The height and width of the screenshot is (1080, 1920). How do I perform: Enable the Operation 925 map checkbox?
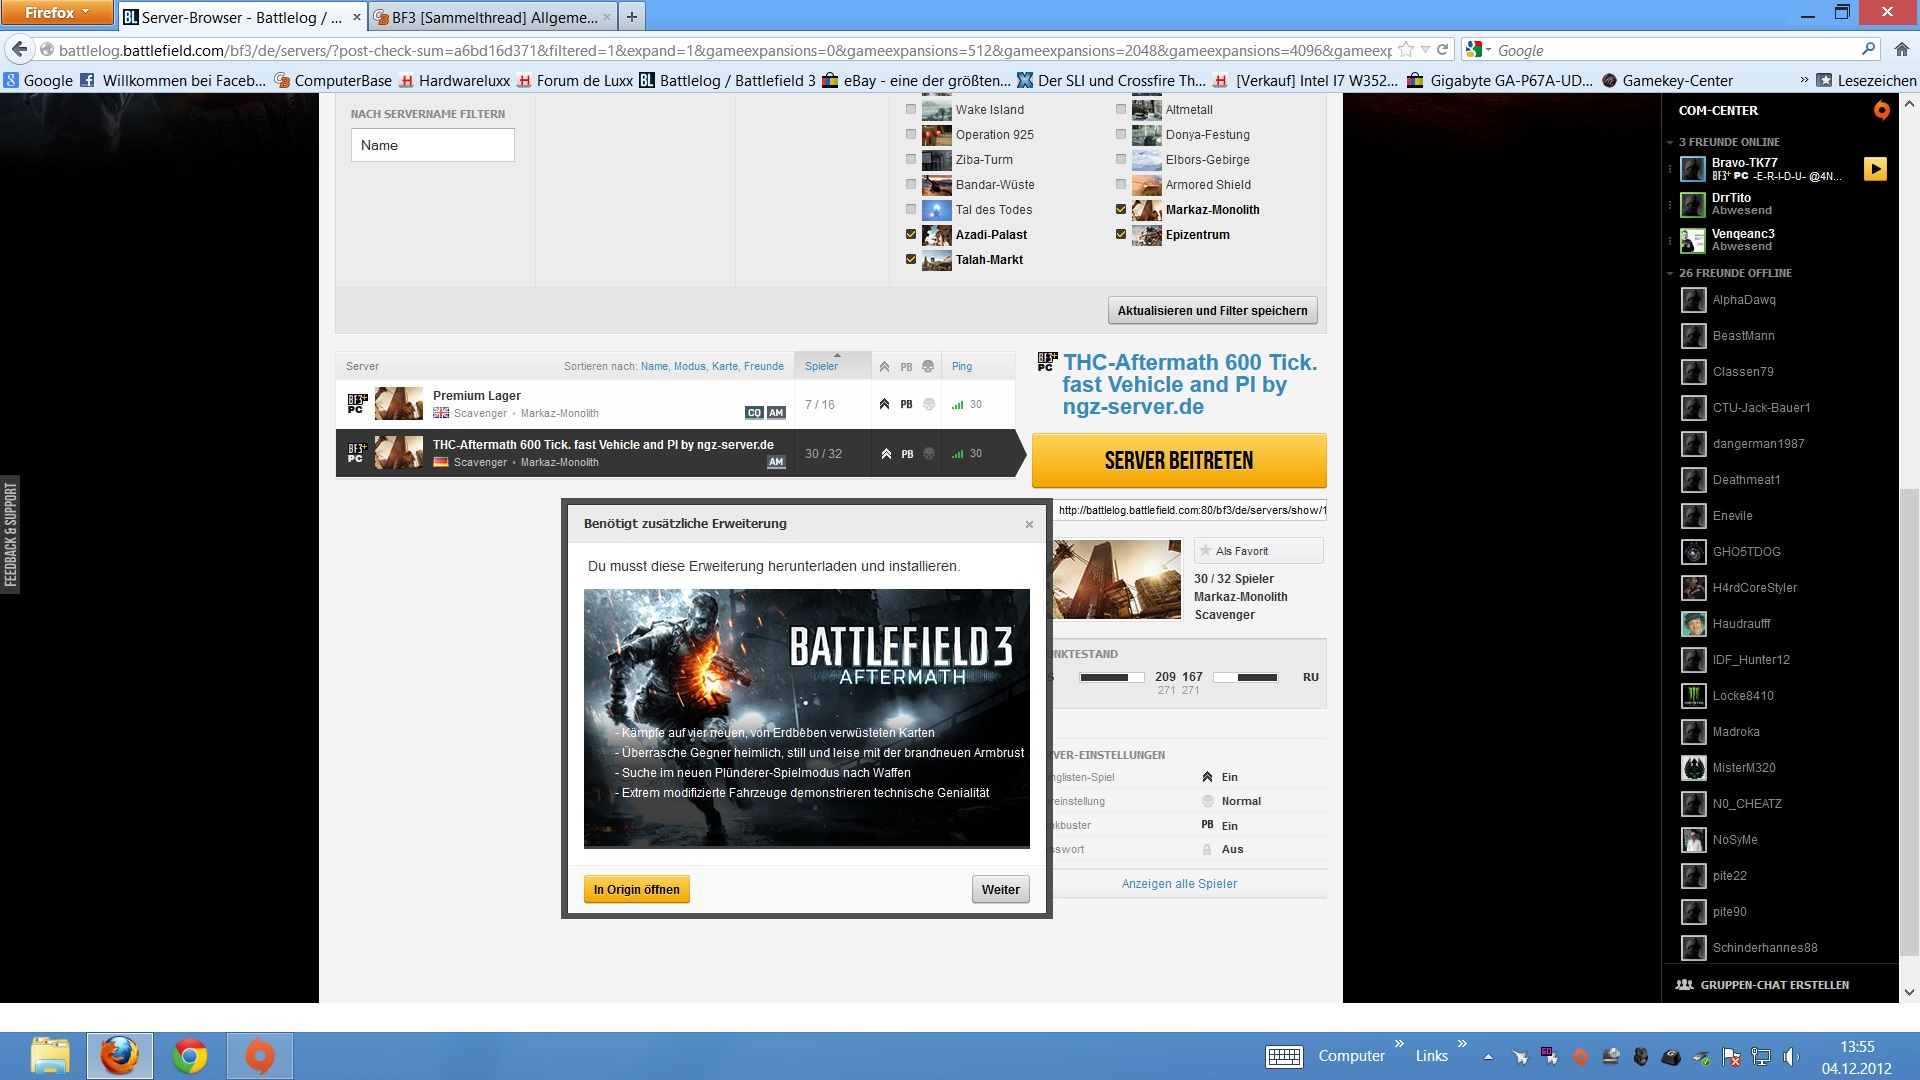(x=911, y=134)
